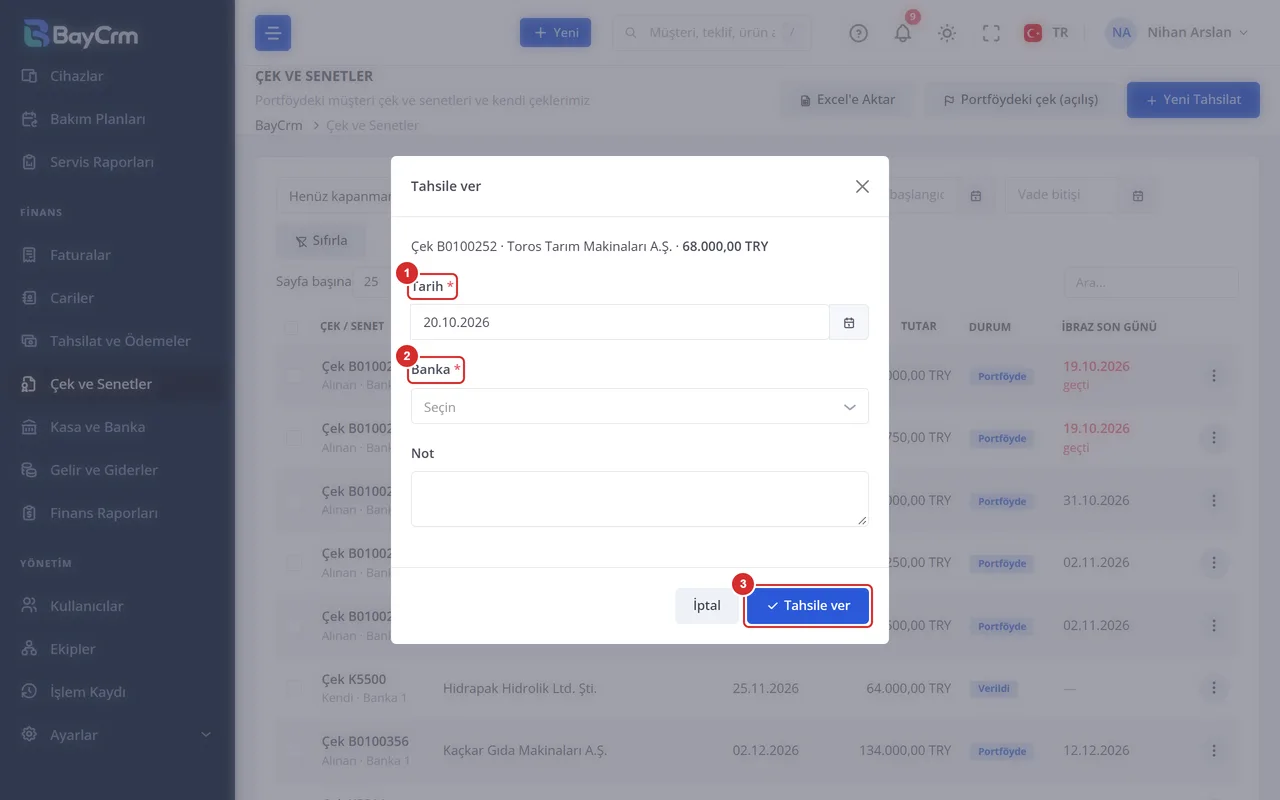This screenshot has height=800, width=1280.
Task: Click the Tarih date input field
Action: coord(620,322)
